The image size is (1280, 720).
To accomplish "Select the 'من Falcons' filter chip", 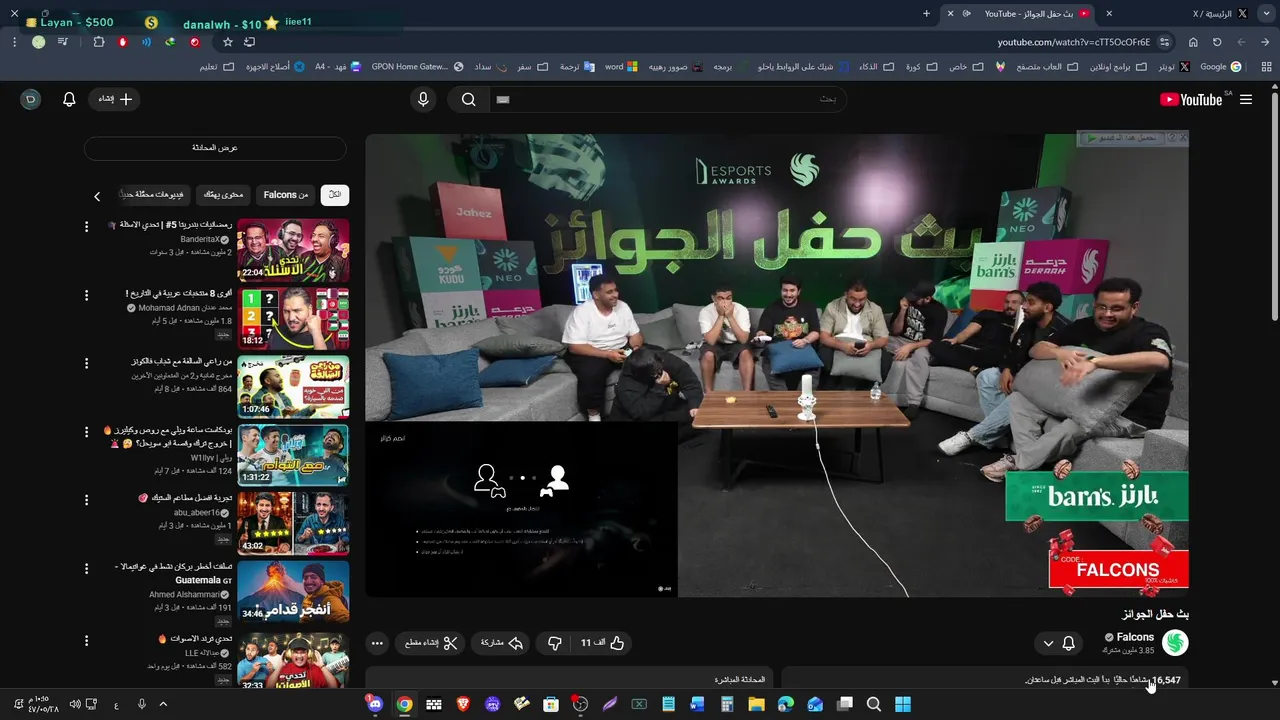I will 286,195.
